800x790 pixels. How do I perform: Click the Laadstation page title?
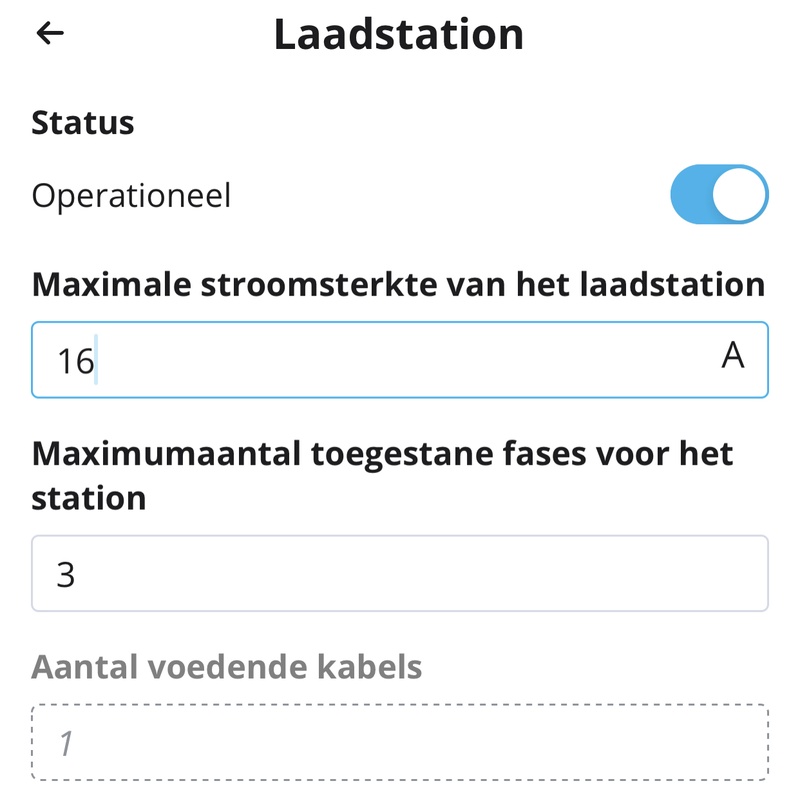pyautogui.click(x=399, y=35)
